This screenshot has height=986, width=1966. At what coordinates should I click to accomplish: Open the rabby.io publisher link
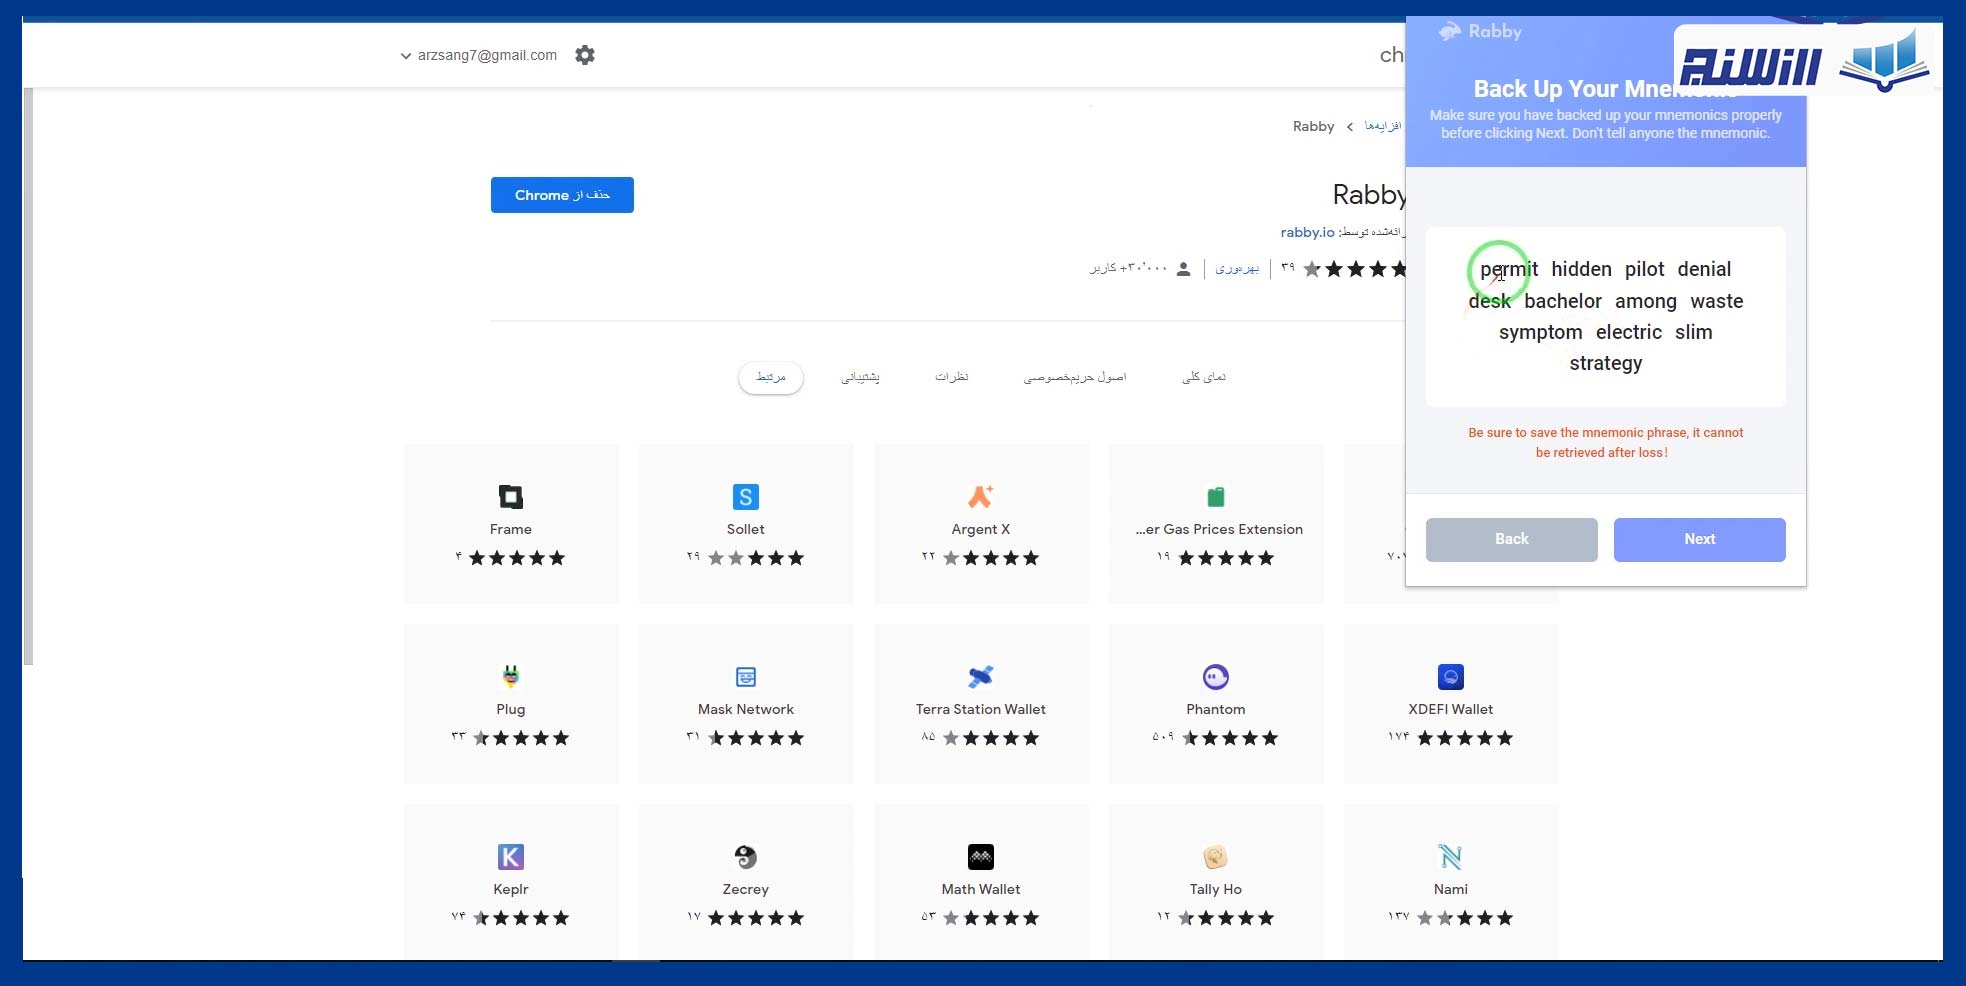tap(1307, 232)
